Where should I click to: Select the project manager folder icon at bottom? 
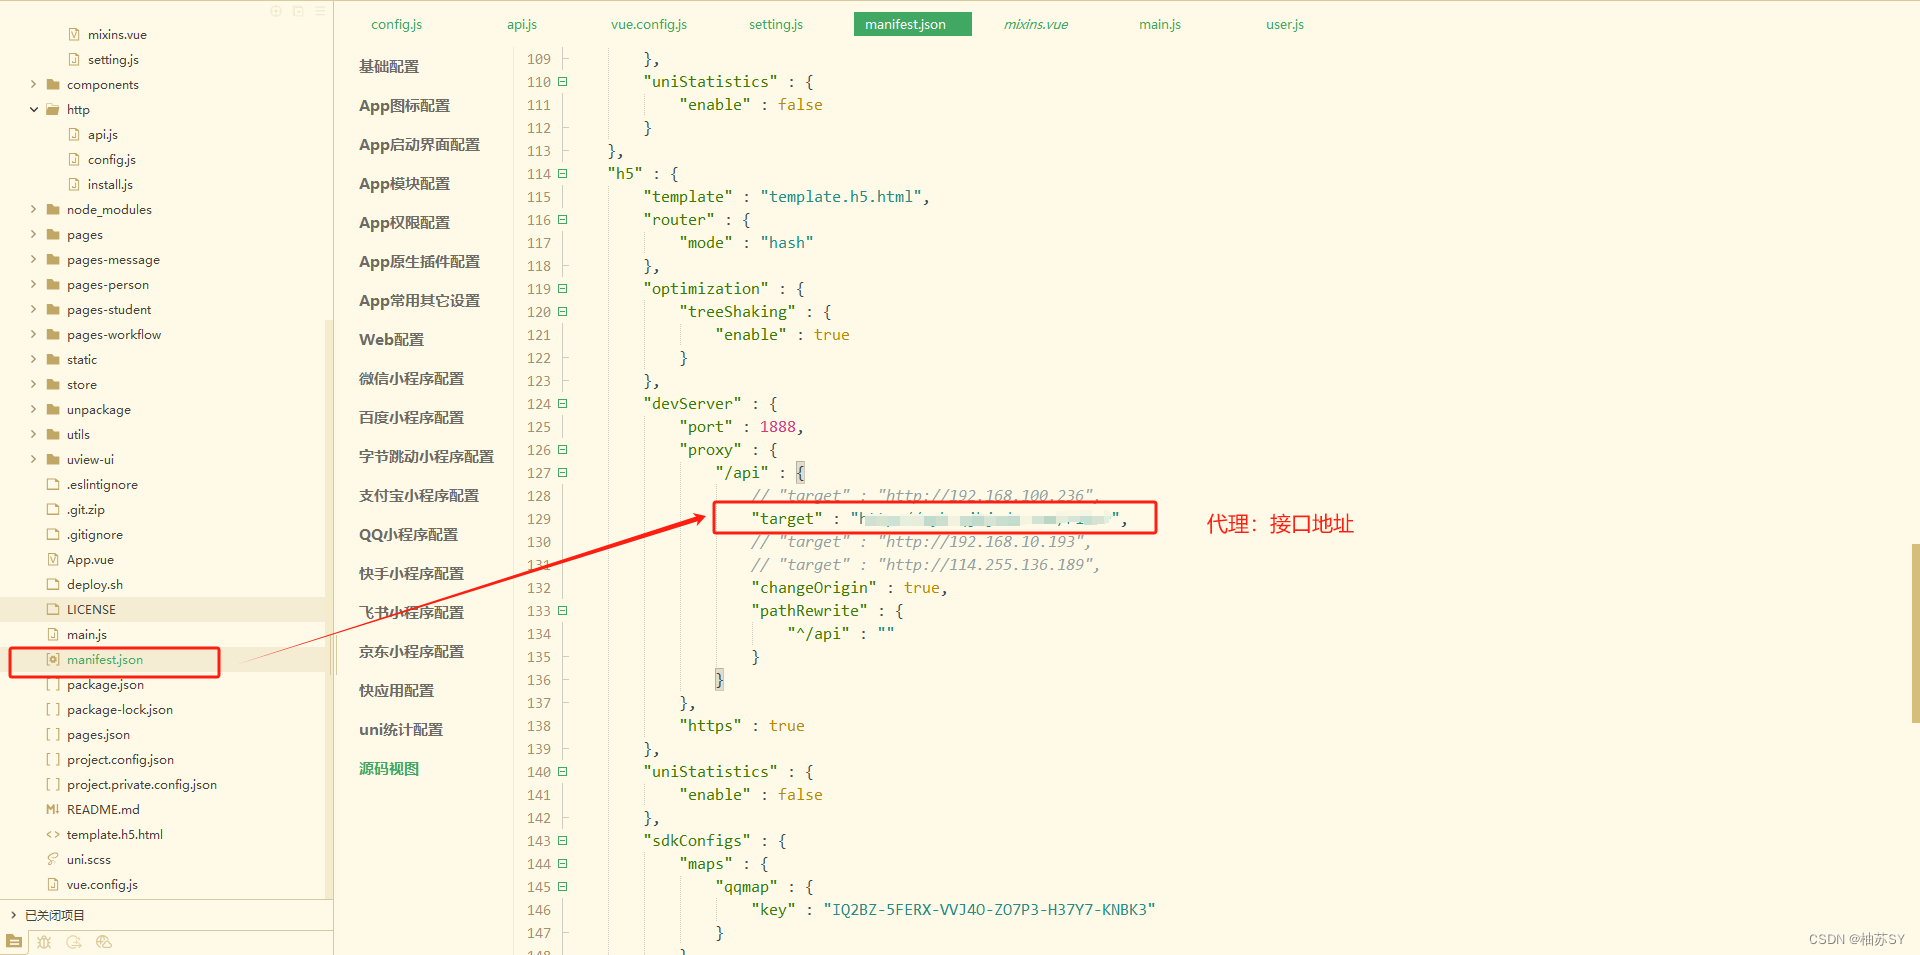pyautogui.click(x=14, y=942)
